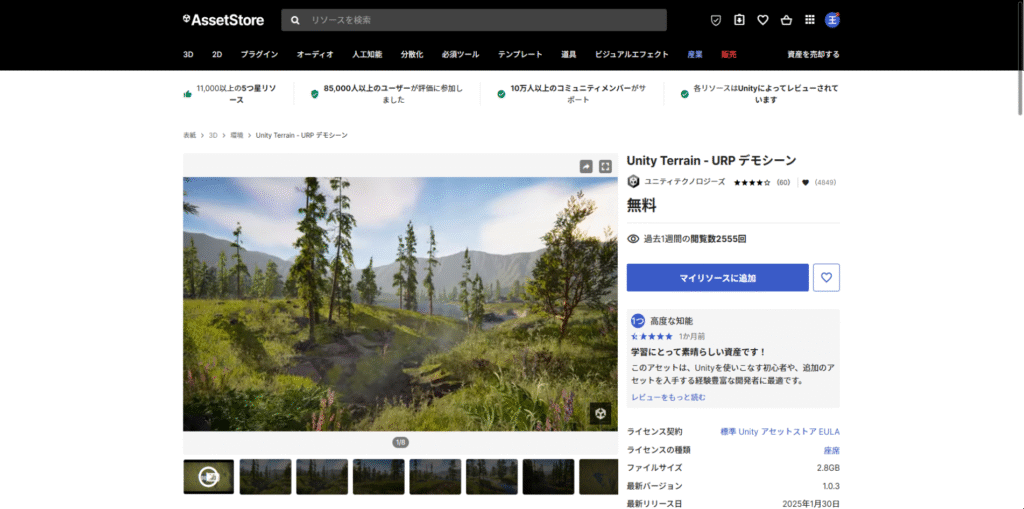This screenshot has width=1024, height=509.
Task: Open the 3D category menu
Action: 188,55
